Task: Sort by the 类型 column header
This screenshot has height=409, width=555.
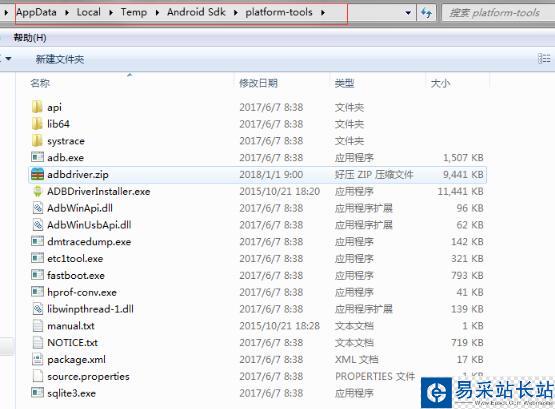Action: pos(344,83)
